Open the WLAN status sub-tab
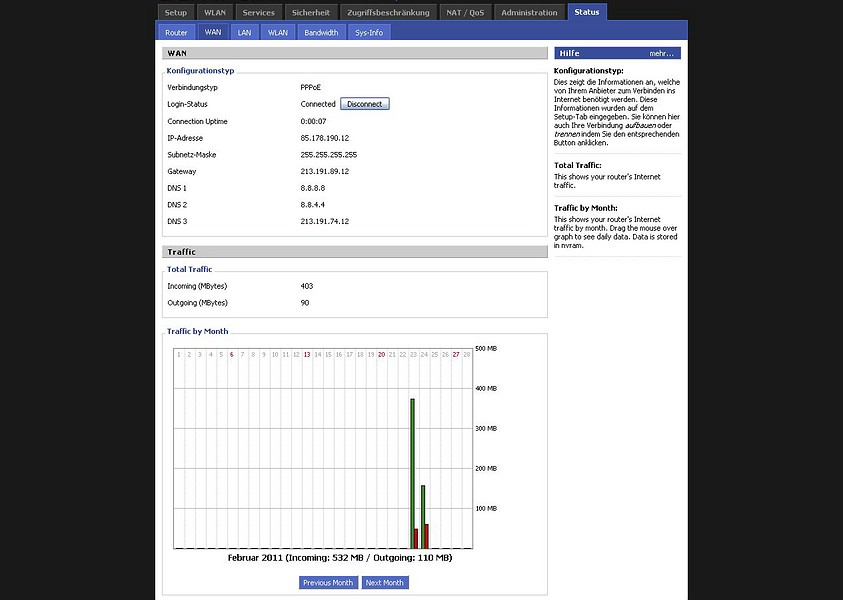Screen dimensions: 843x600 (278, 32)
